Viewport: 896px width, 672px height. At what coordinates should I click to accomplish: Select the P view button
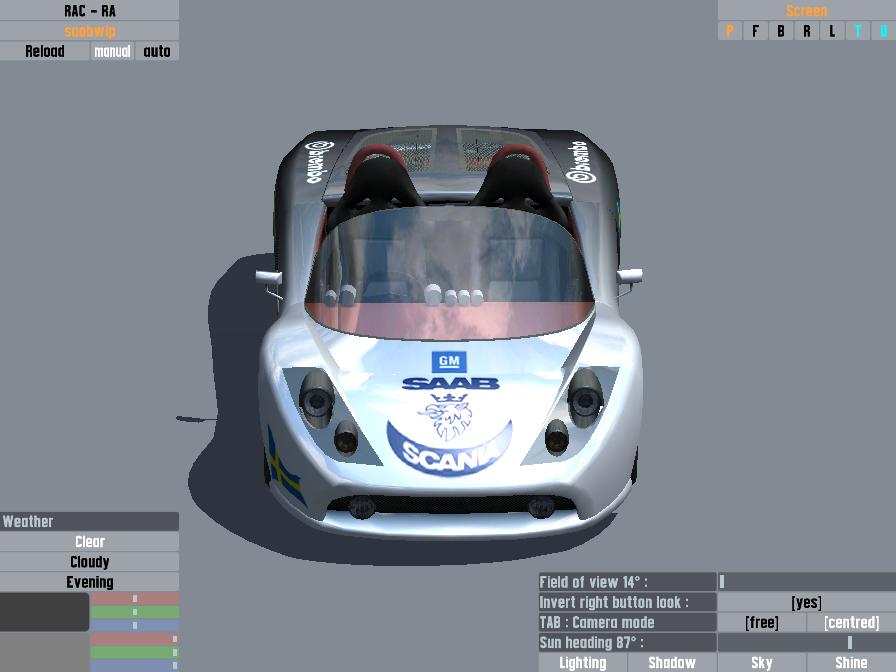(730, 31)
